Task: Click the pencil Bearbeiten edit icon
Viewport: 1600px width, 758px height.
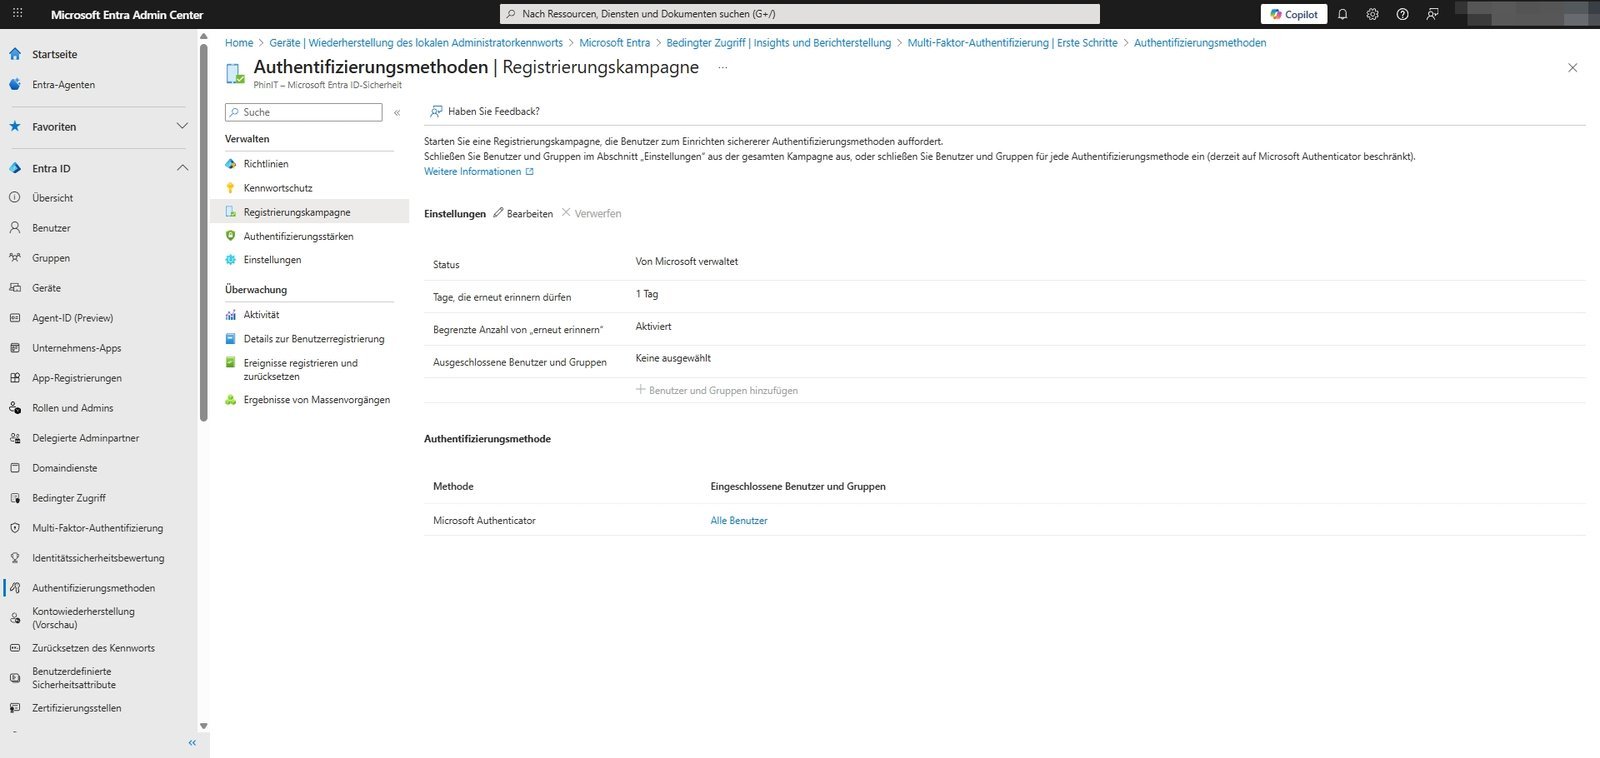Action: 499,213
